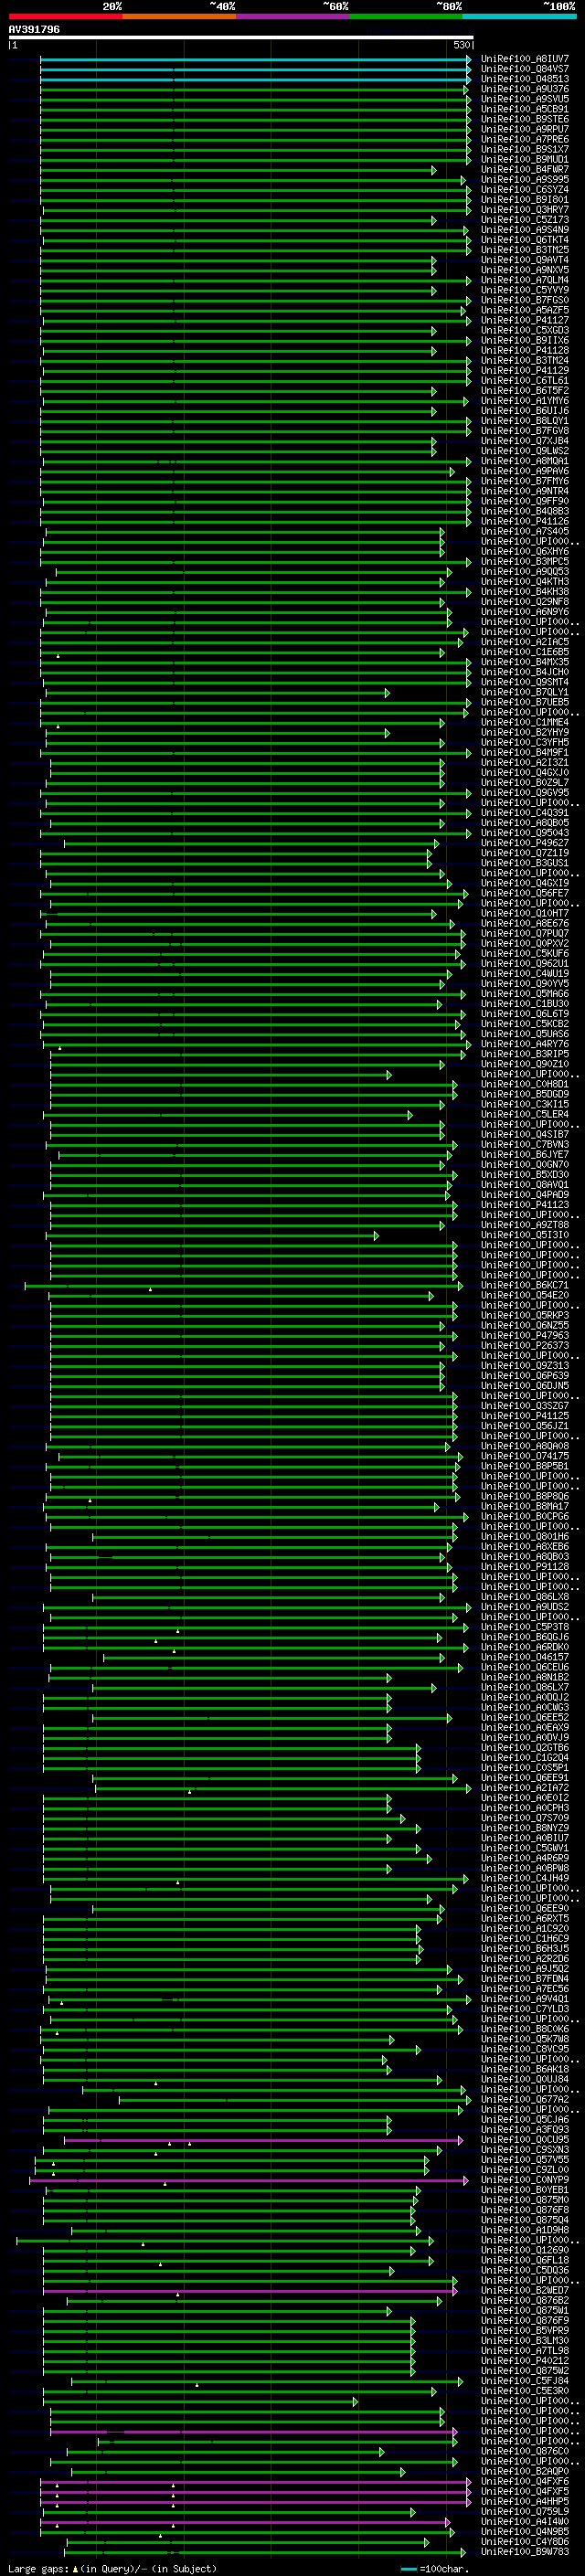Select UniRef100_O74175 label
Screen dimensions: 585x2576
click(525, 1456)
